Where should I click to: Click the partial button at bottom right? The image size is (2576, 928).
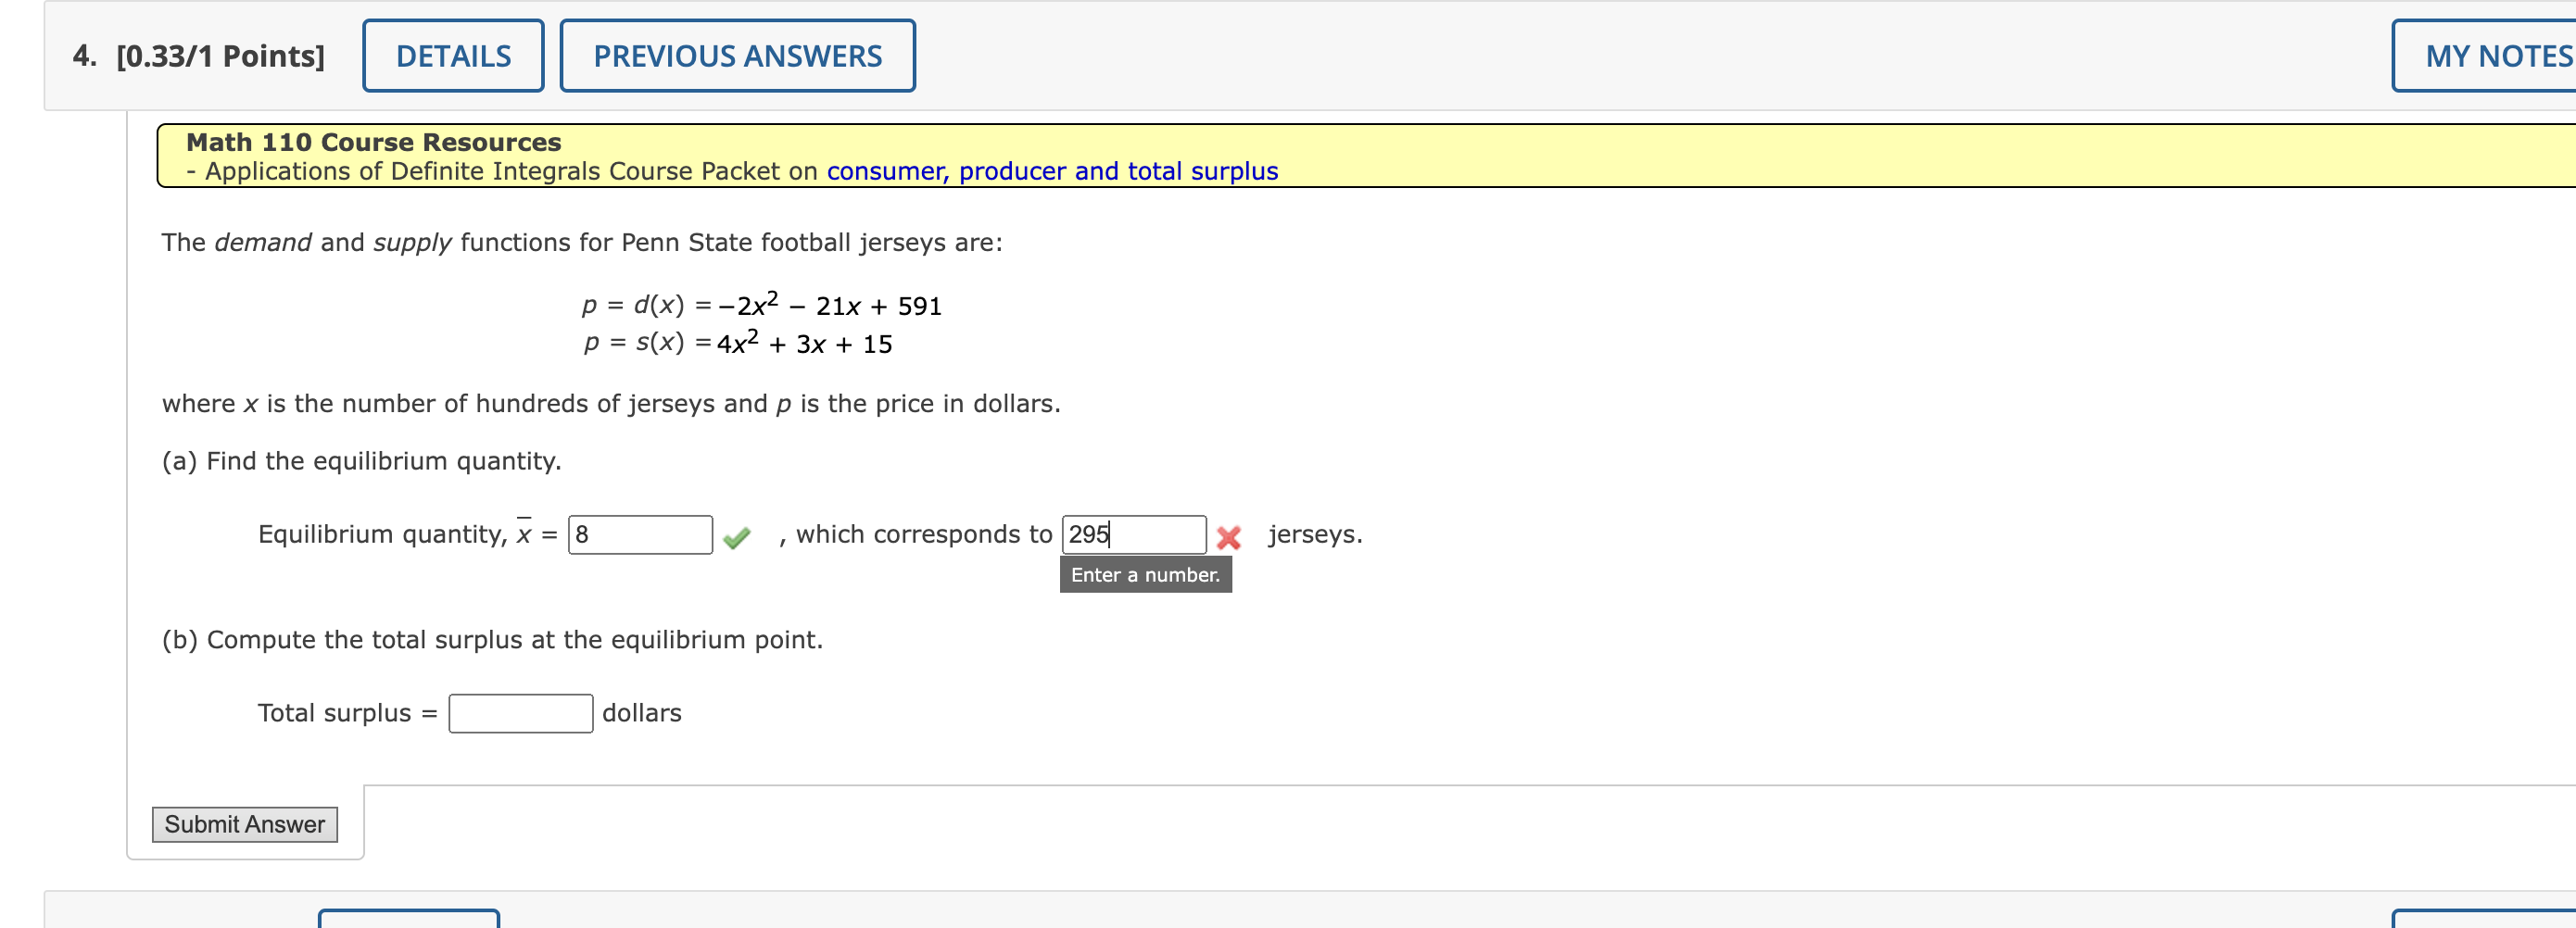tap(2482, 918)
